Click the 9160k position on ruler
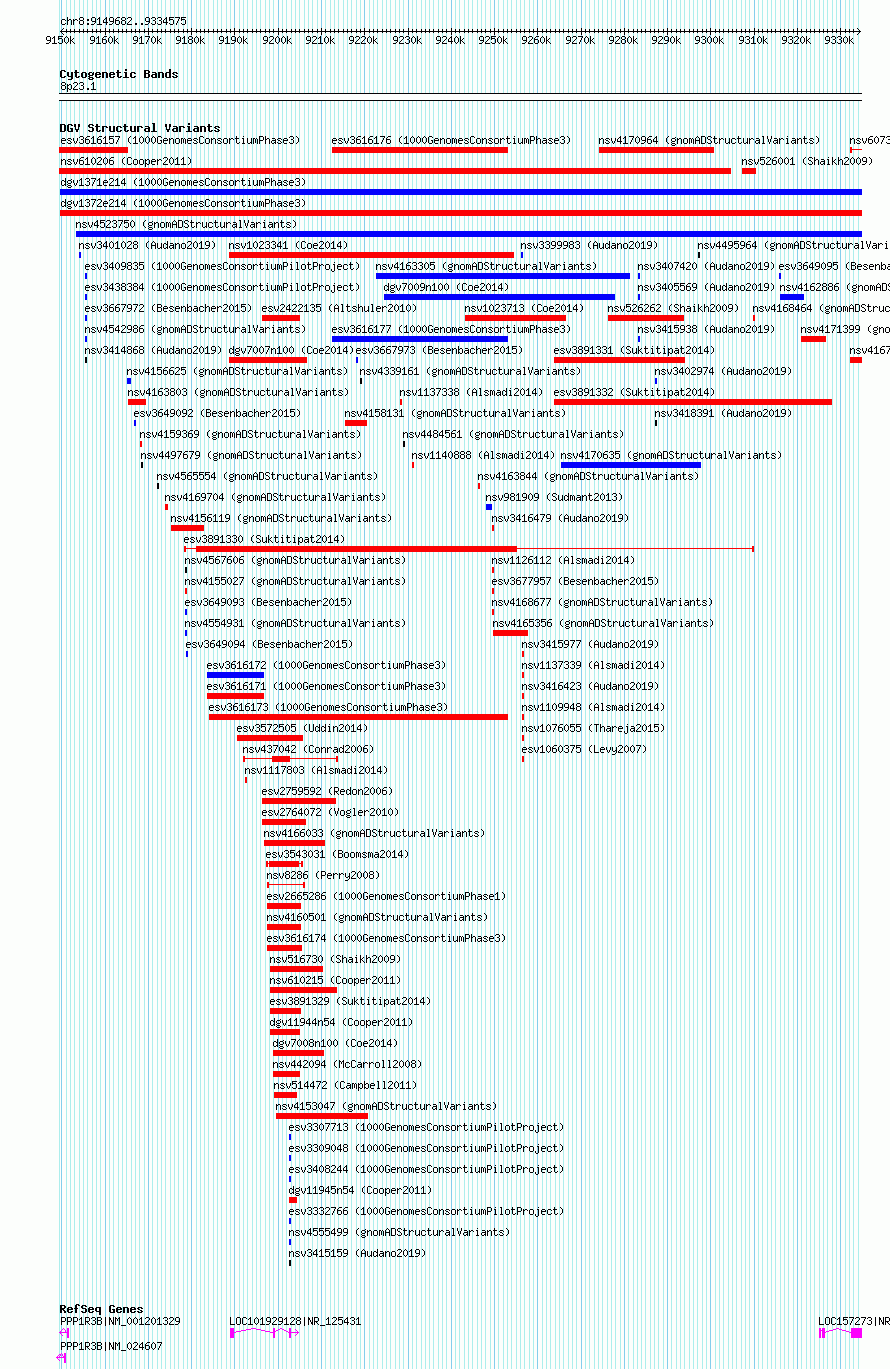Viewport: 890px width, 1369px height. [x=104, y=40]
